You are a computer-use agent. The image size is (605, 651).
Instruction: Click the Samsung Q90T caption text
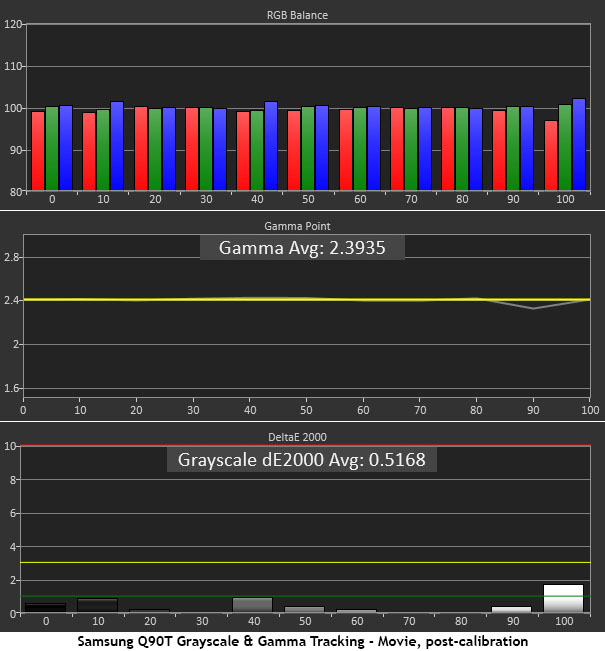(x=302, y=640)
